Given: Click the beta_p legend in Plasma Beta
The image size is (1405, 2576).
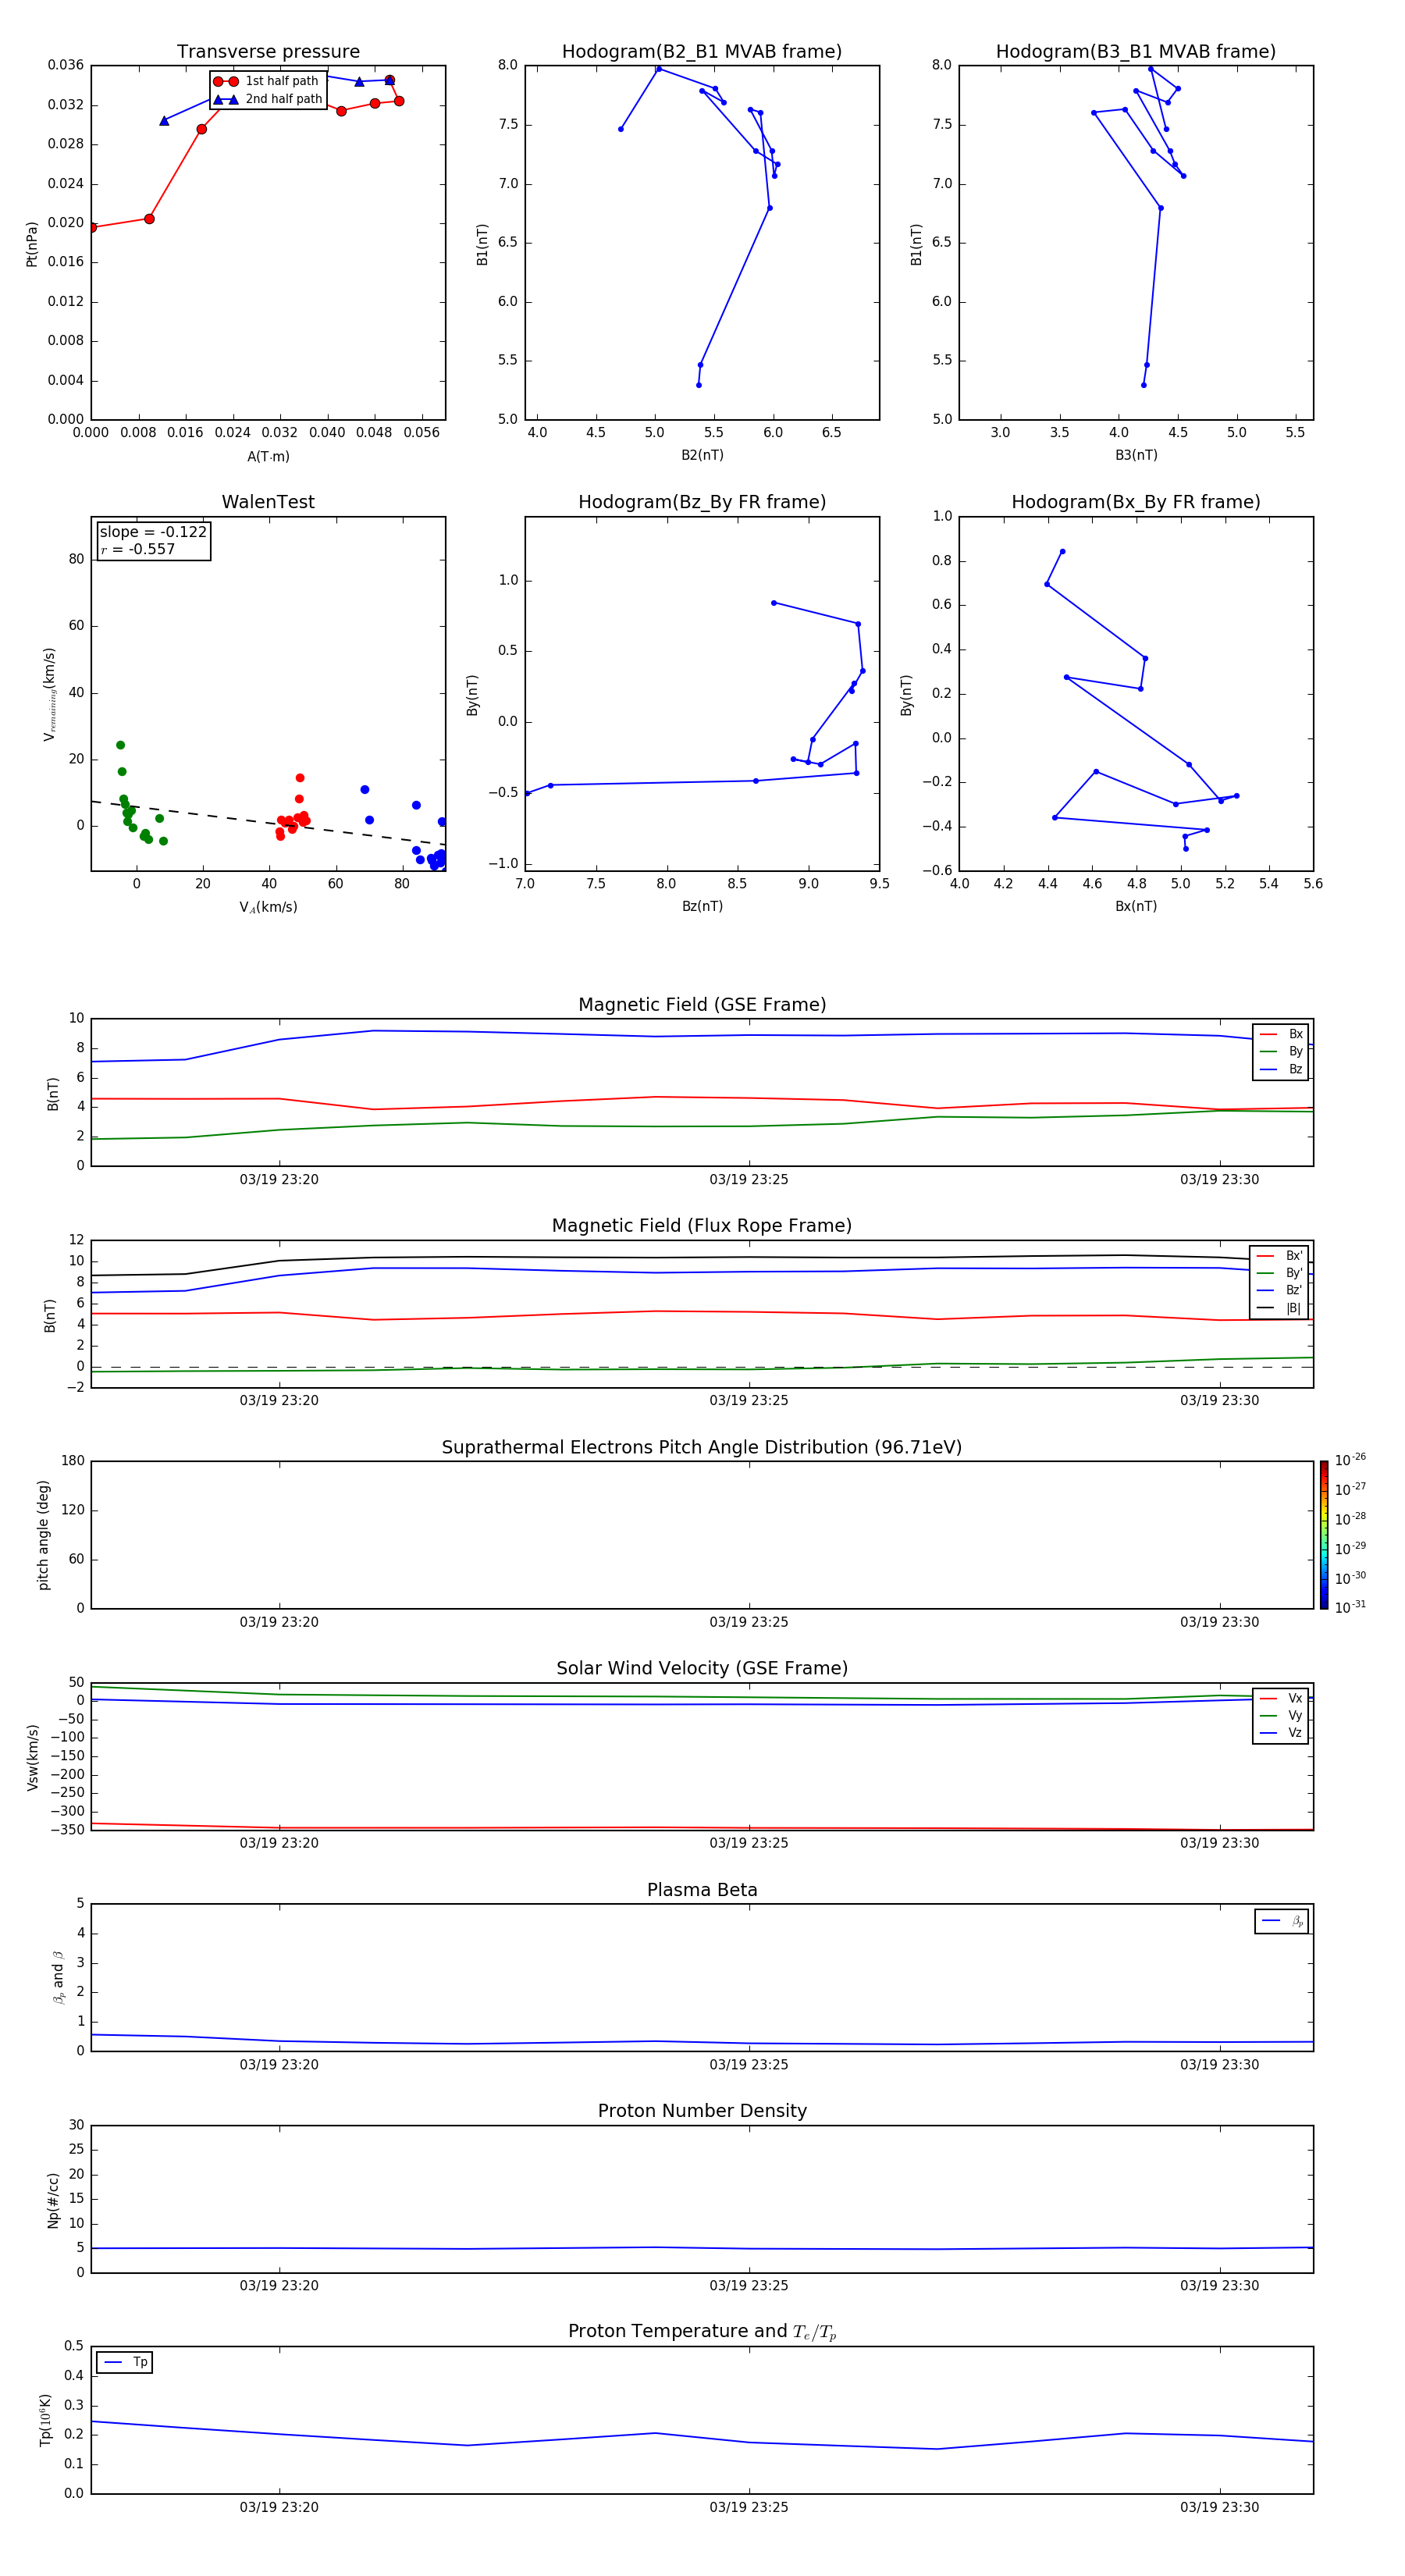Looking at the screenshot, I should 1282,1921.
